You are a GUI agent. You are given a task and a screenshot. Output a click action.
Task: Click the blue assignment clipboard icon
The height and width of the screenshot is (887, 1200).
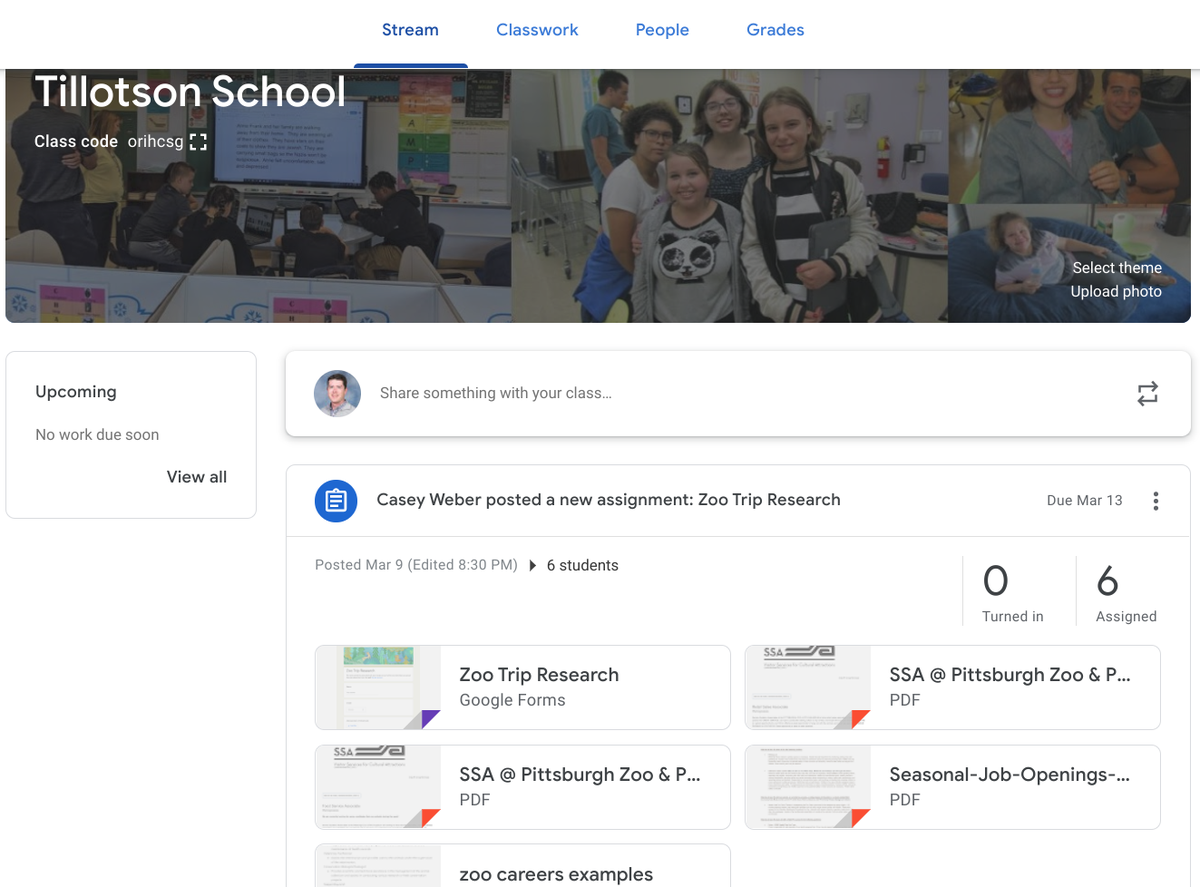[x=336, y=500]
